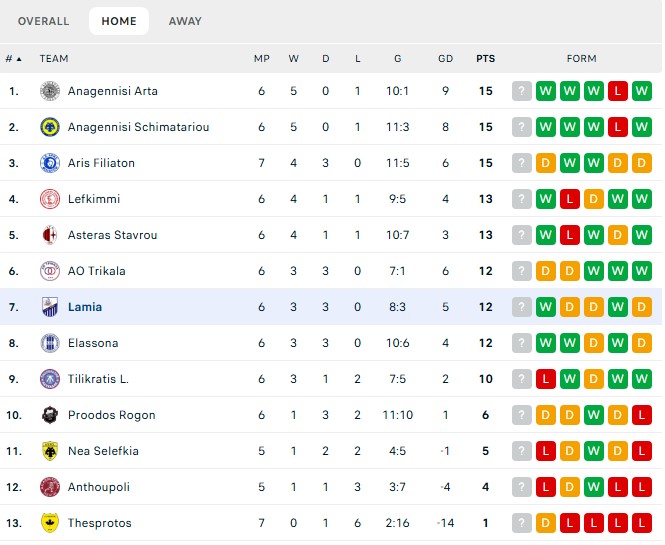The image size is (665, 545).
Task: Switch to the Away standings tab
Action: point(185,21)
